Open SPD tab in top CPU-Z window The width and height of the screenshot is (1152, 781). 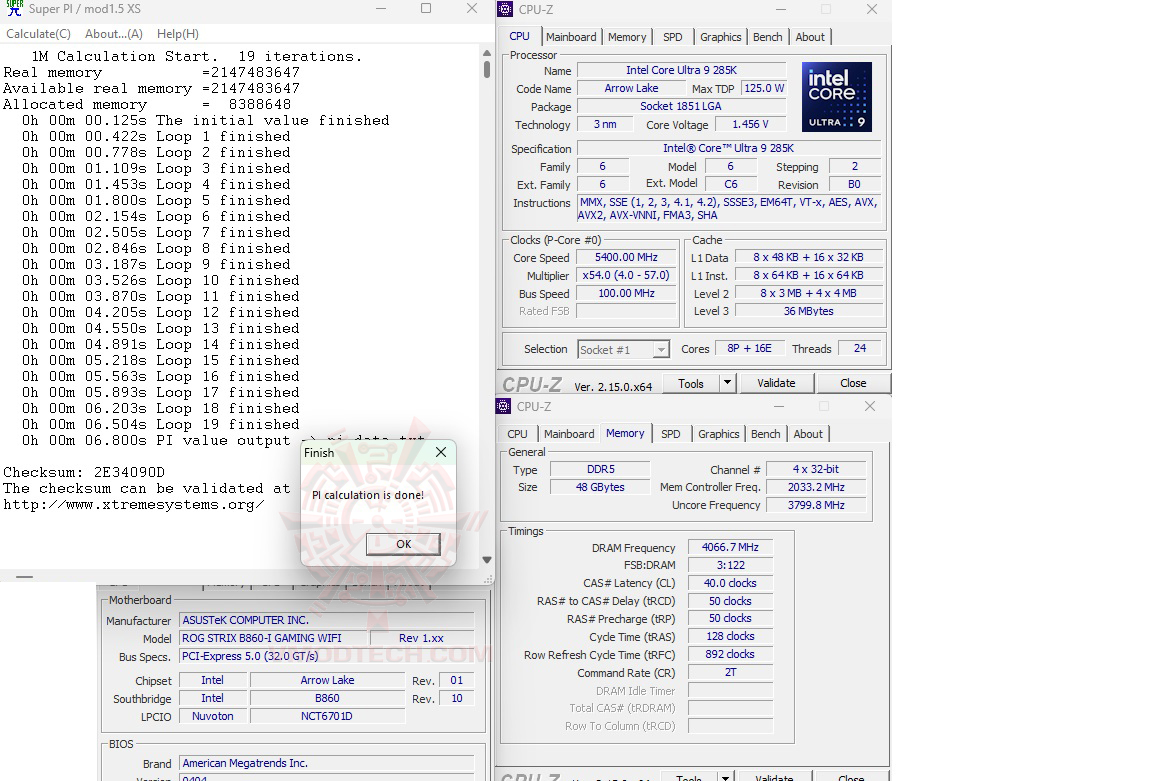[672, 37]
